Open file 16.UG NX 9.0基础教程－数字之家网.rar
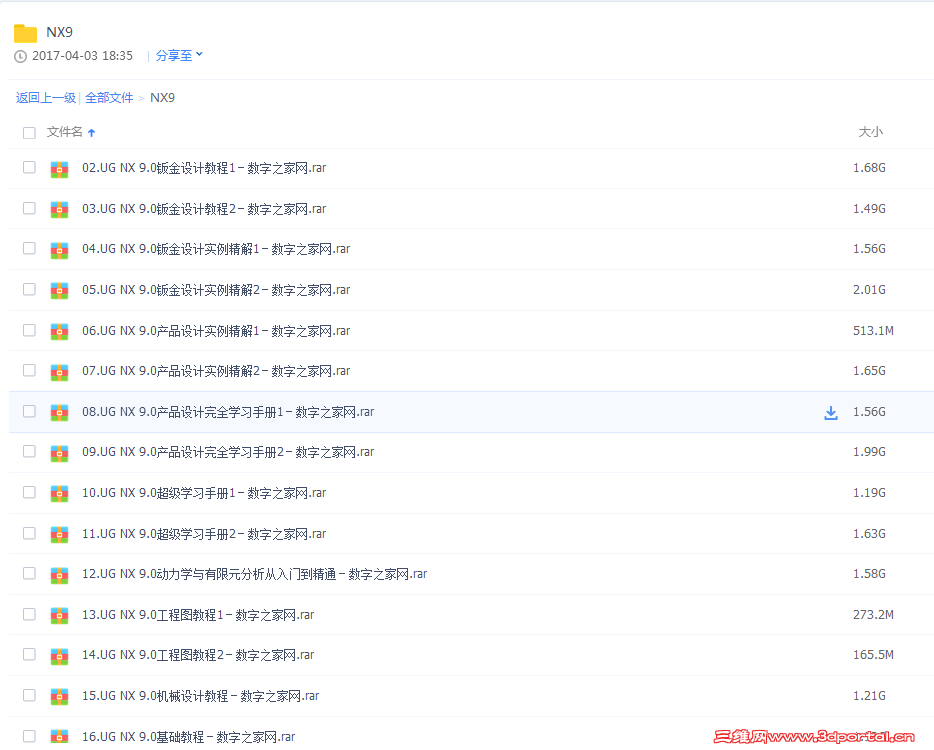This screenshot has height=750, width=934. pos(188,737)
